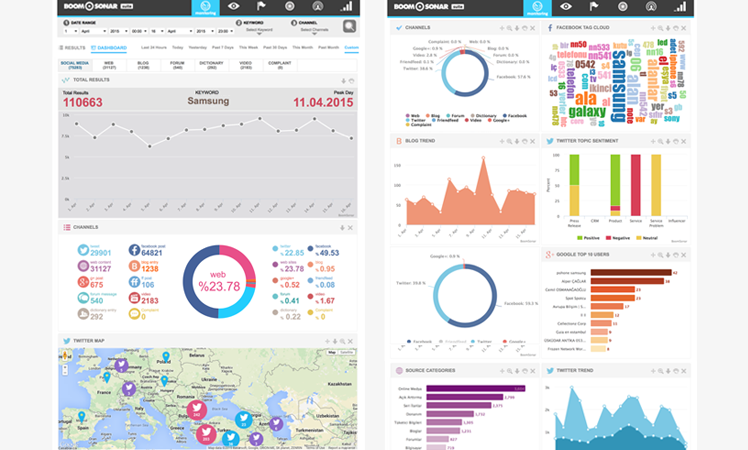
Task: Click the Google+ post channel icon (675)
Action: point(83,282)
